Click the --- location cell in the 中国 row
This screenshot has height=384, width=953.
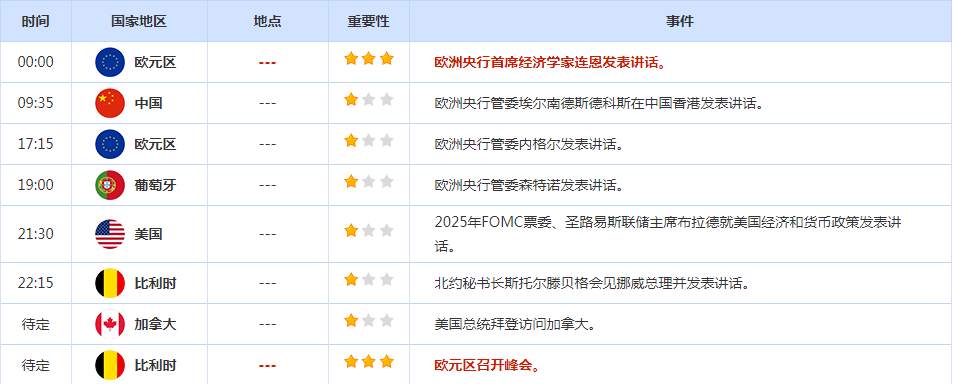pyautogui.click(x=267, y=103)
